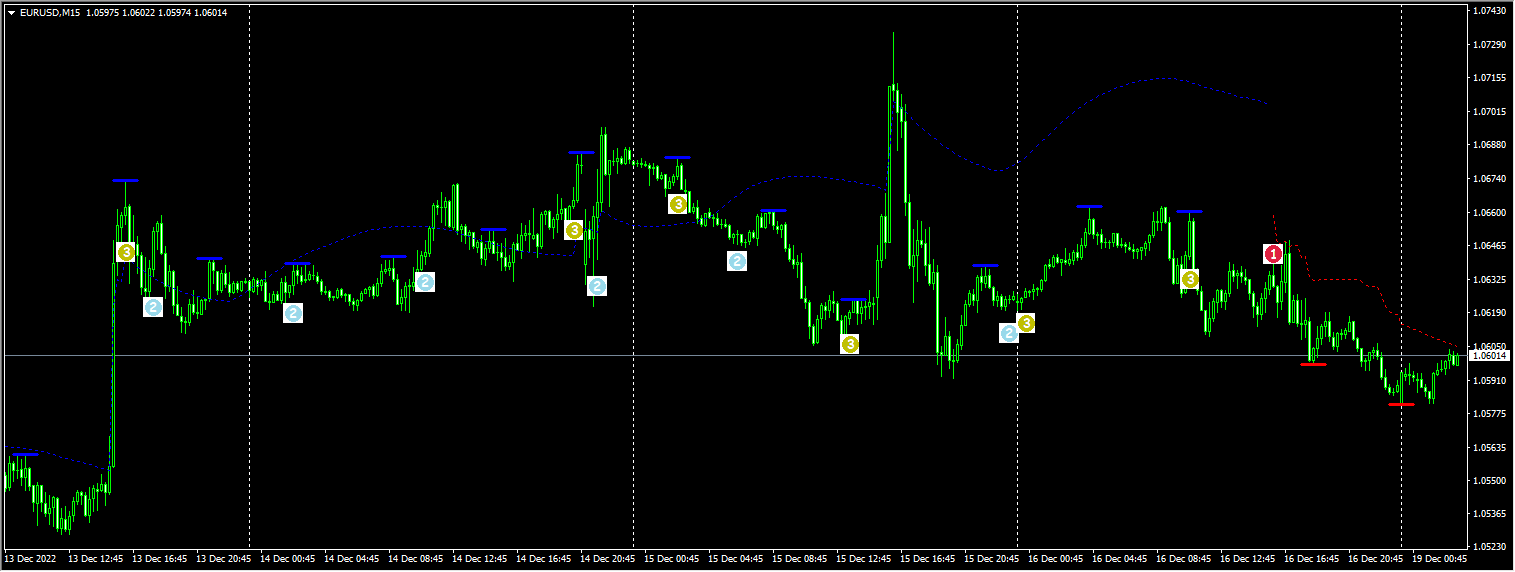Image resolution: width=1515 pixels, height=572 pixels.
Task: Click the 1.06740 price axis label
Action: click(1489, 179)
